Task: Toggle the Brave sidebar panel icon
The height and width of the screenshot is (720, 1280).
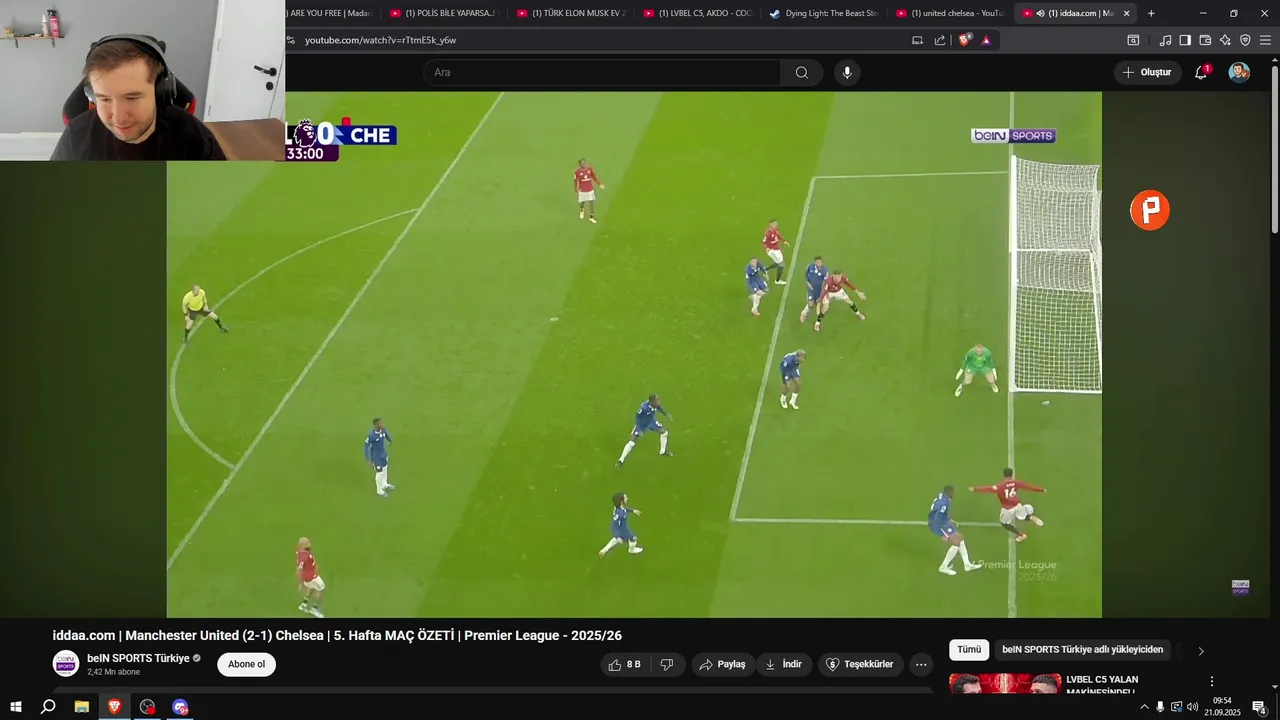Action: (x=1185, y=40)
